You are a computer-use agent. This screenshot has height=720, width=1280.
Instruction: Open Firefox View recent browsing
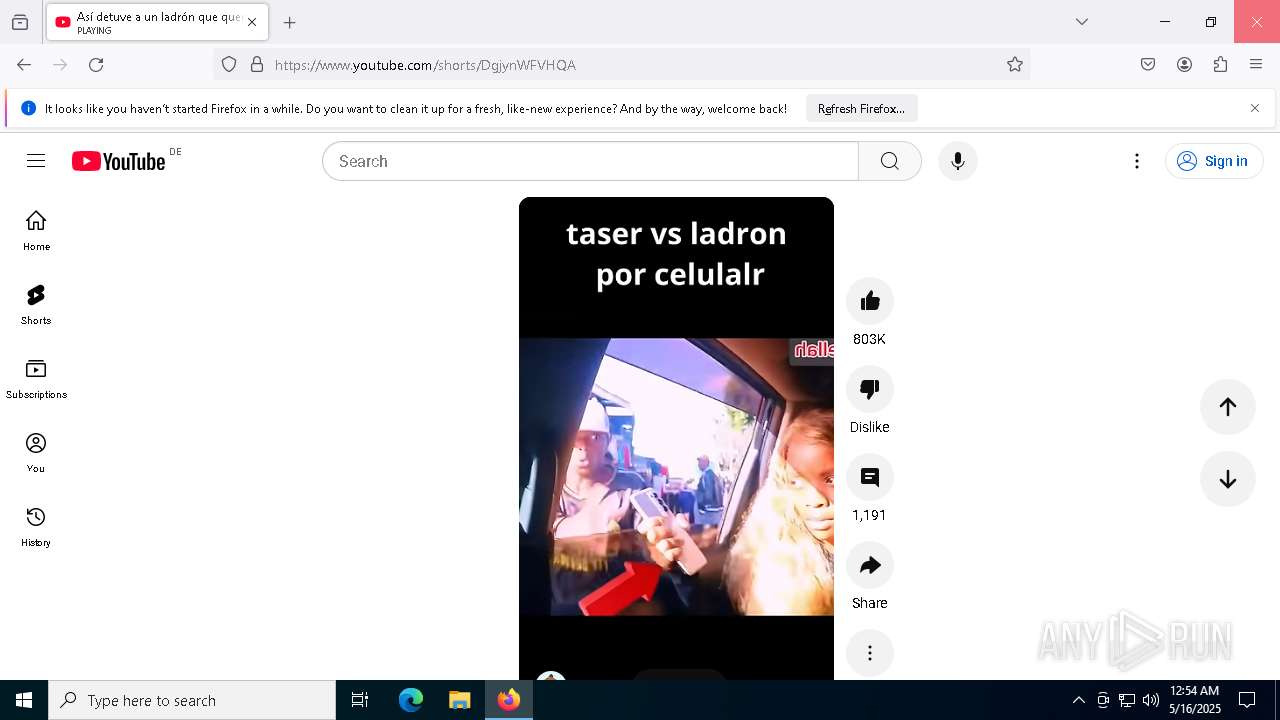(x=20, y=22)
